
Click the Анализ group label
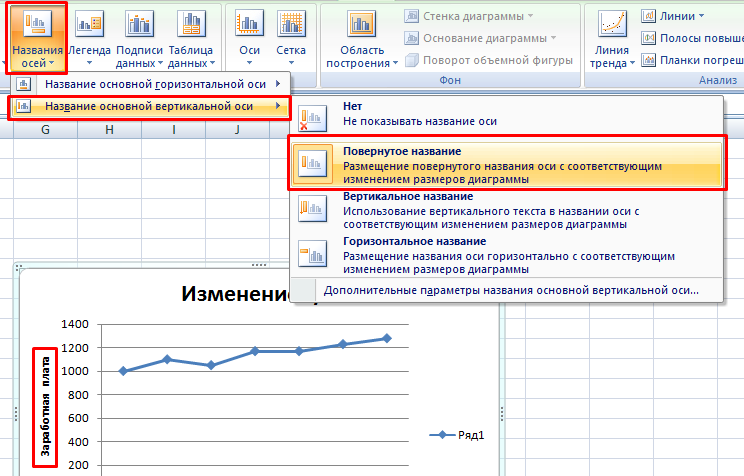718,80
